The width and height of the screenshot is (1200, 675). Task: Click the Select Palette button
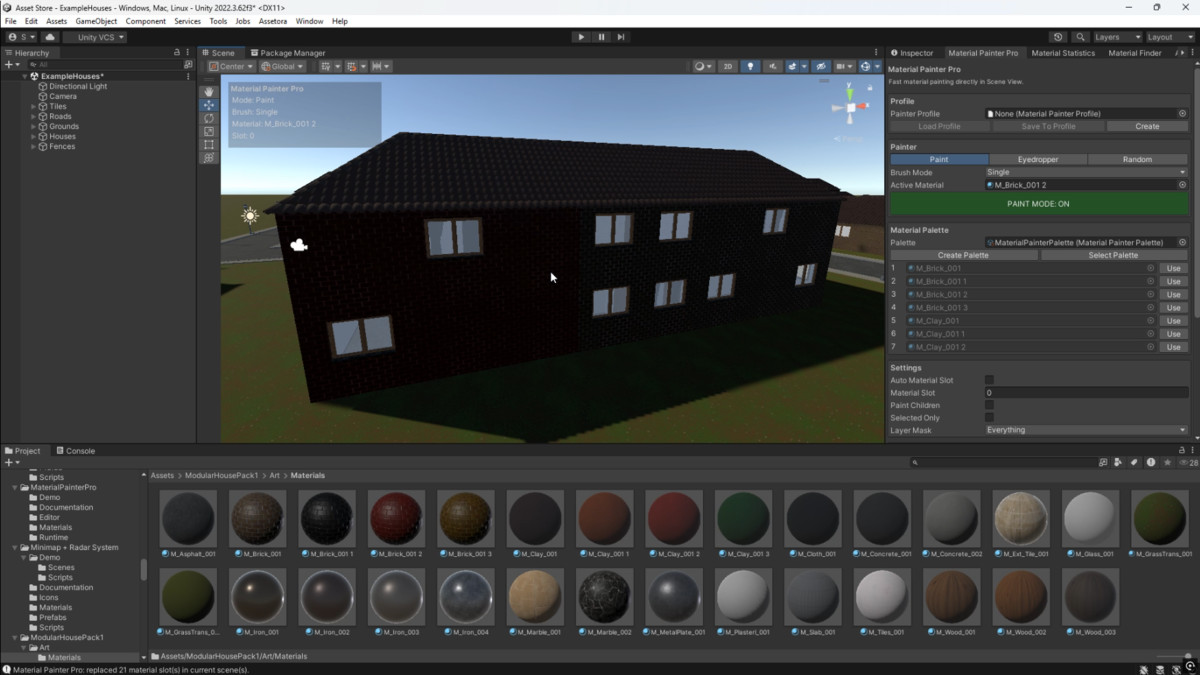(x=1113, y=255)
